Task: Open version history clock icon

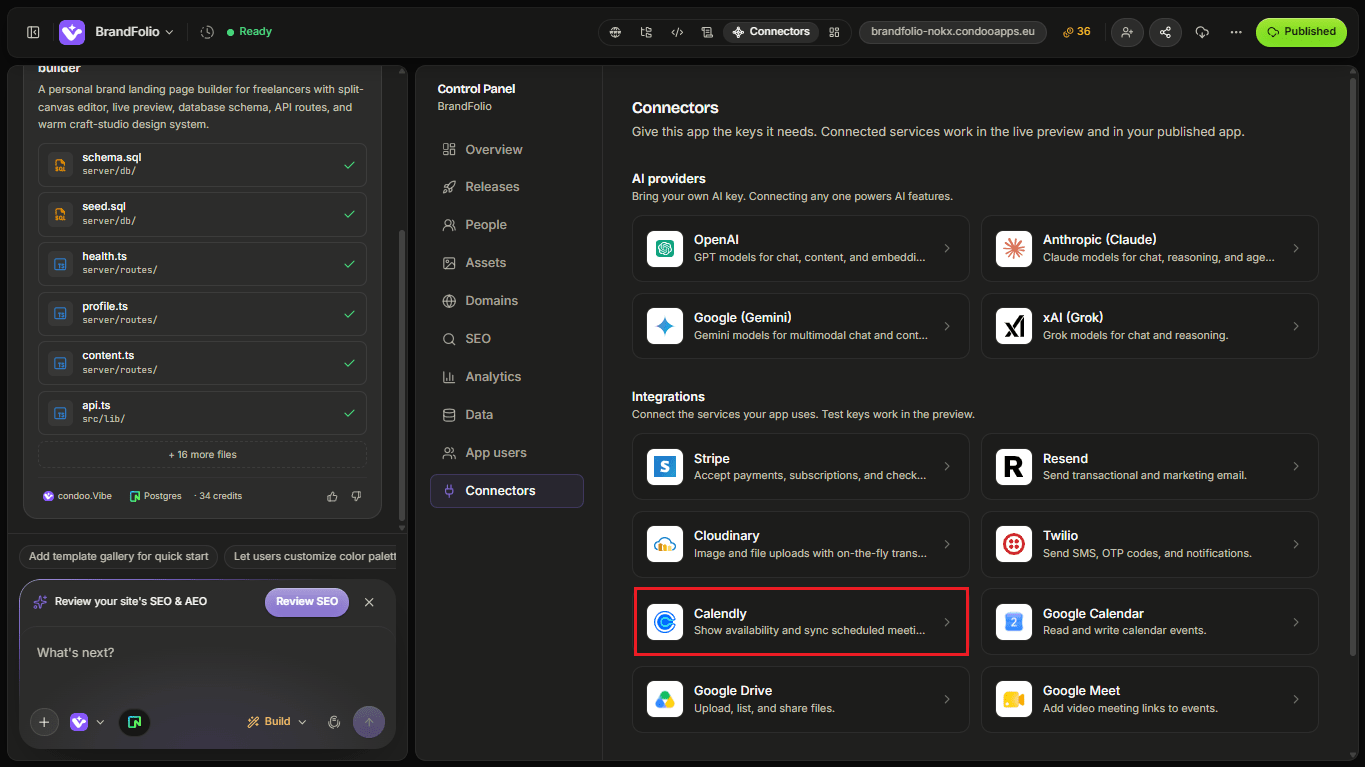Action: click(x=207, y=32)
